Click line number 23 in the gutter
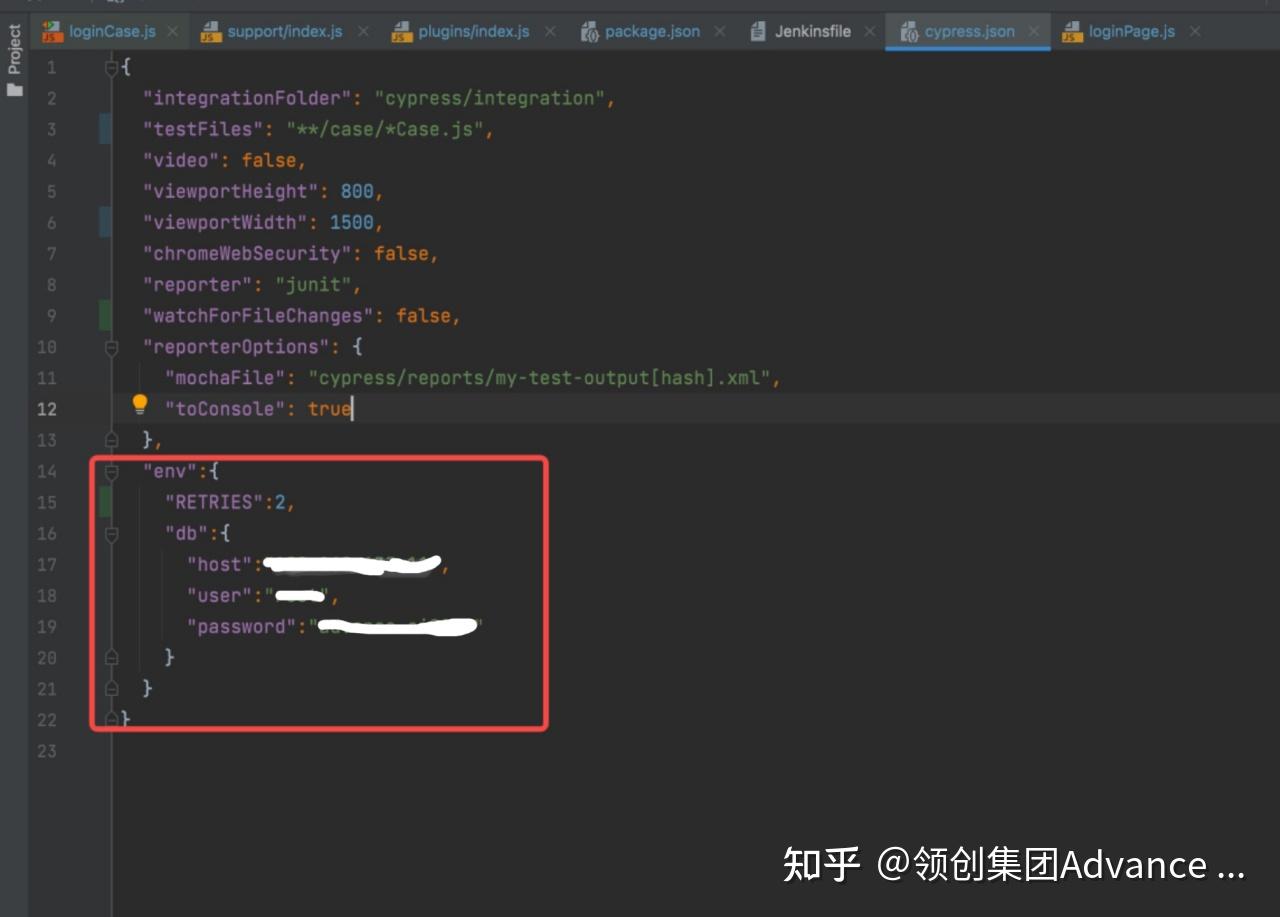Viewport: 1280px width, 917px height. 47,751
